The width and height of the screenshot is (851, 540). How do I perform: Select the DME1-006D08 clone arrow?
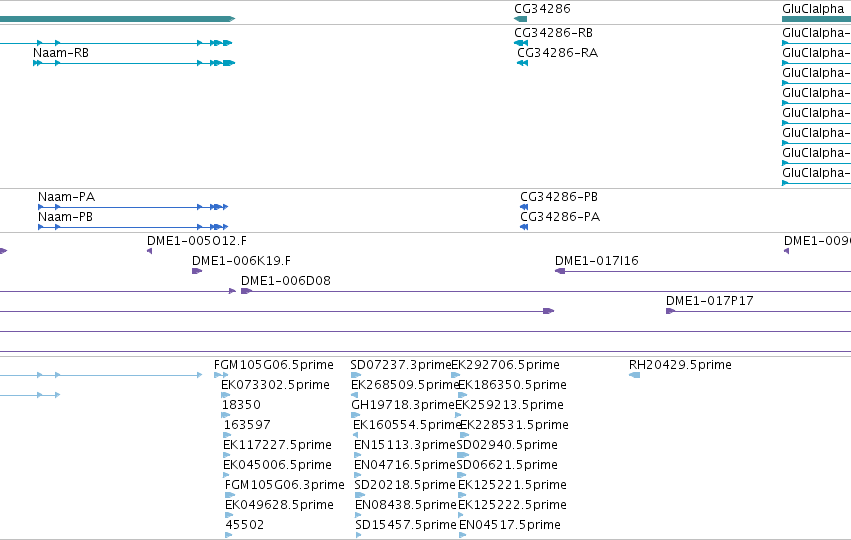click(247, 291)
